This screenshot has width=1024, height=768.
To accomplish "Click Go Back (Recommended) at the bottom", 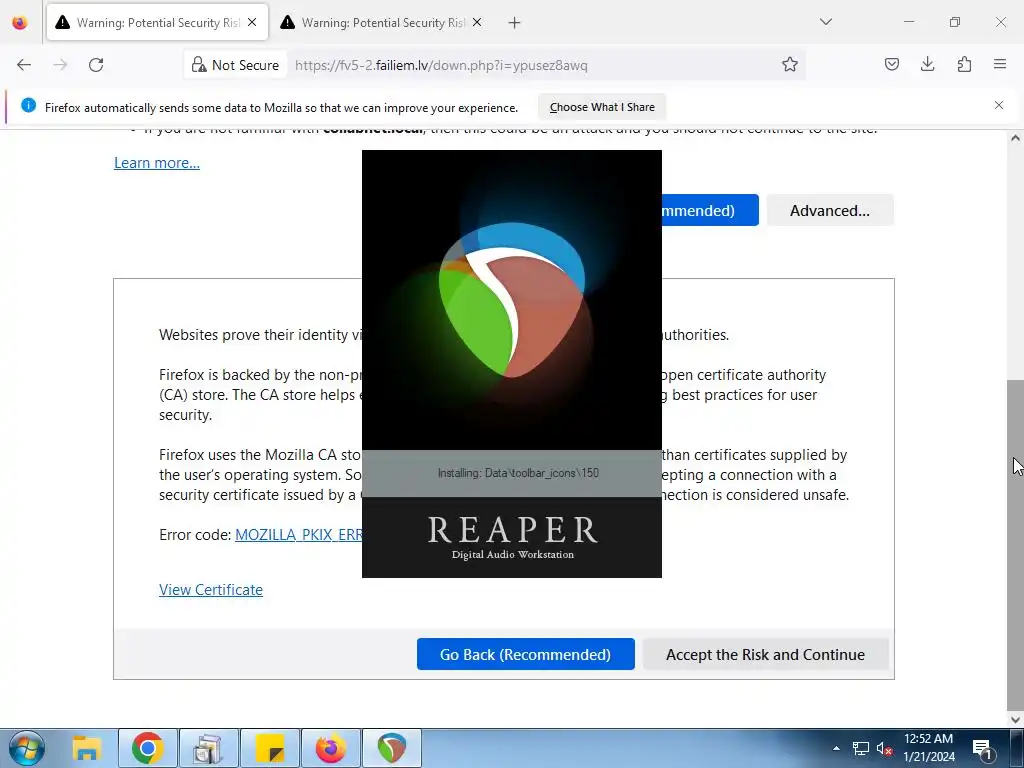I will click(526, 654).
